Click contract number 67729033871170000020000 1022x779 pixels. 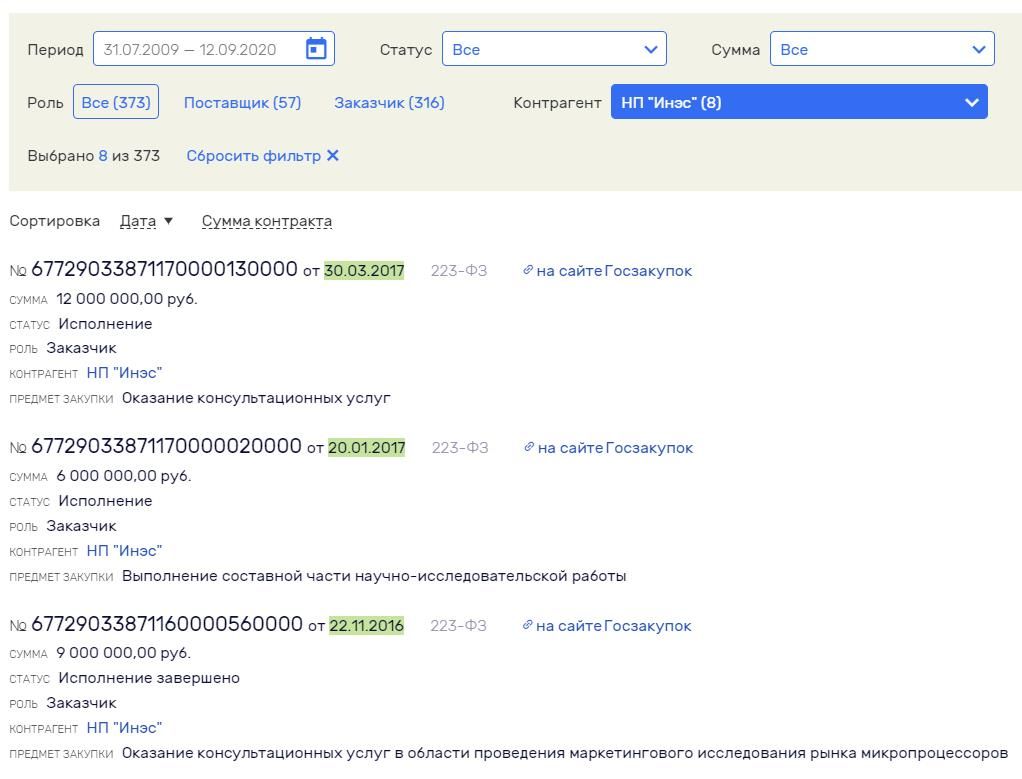pos(166,447)
